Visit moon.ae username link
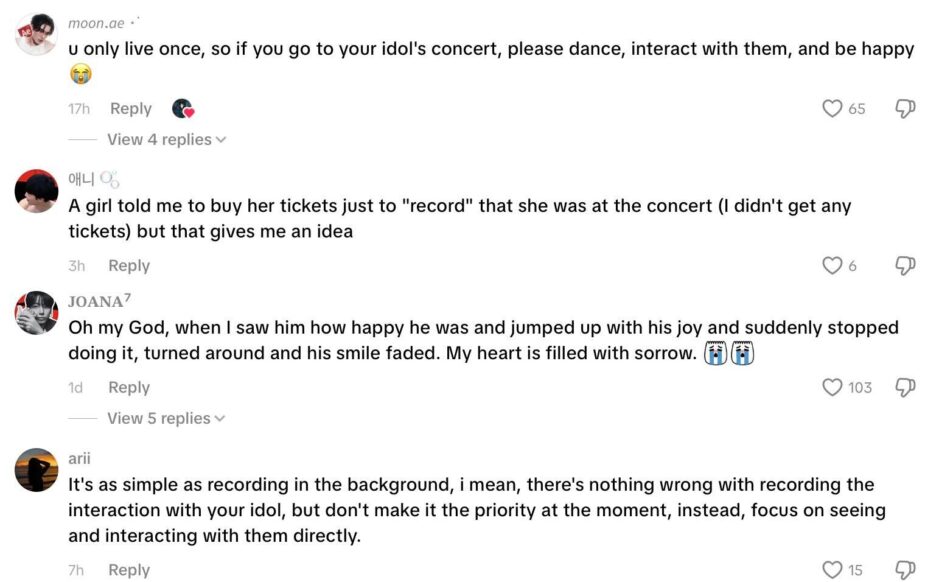The width and height of the screenshot is (925, 582). tap(97, 23)
